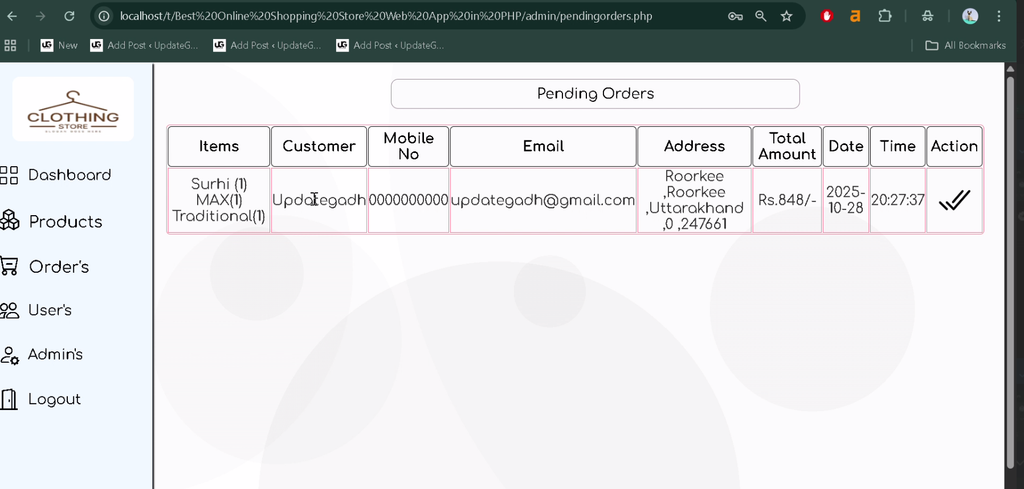Click the Order's shopping cart icon
This screenshot has width=1024, height=489.
[x=8, y=266]
